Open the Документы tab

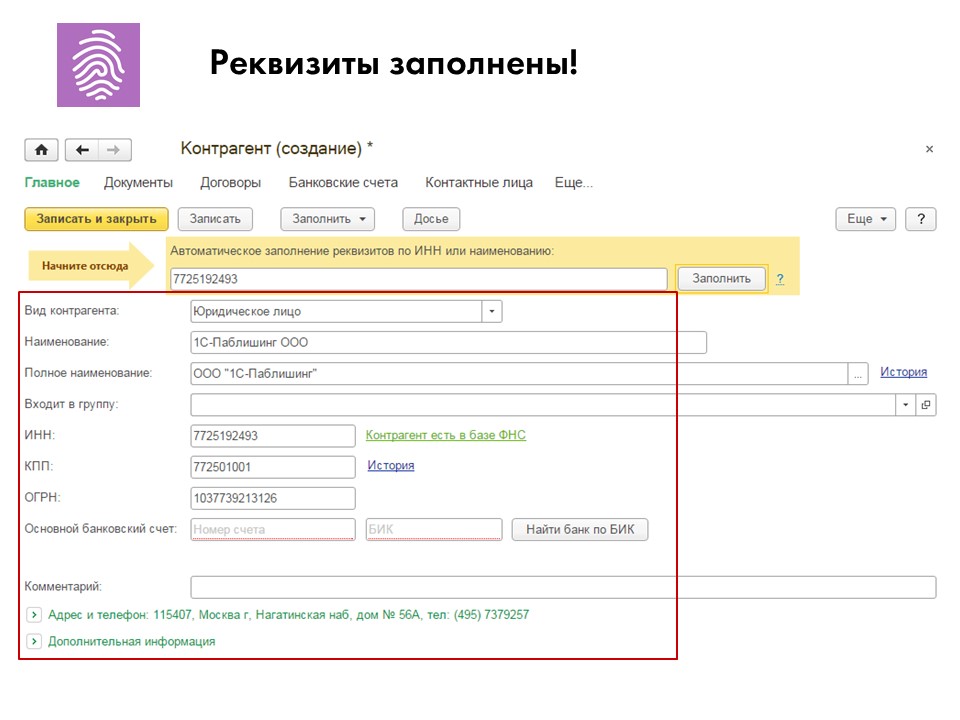(138, 182)
